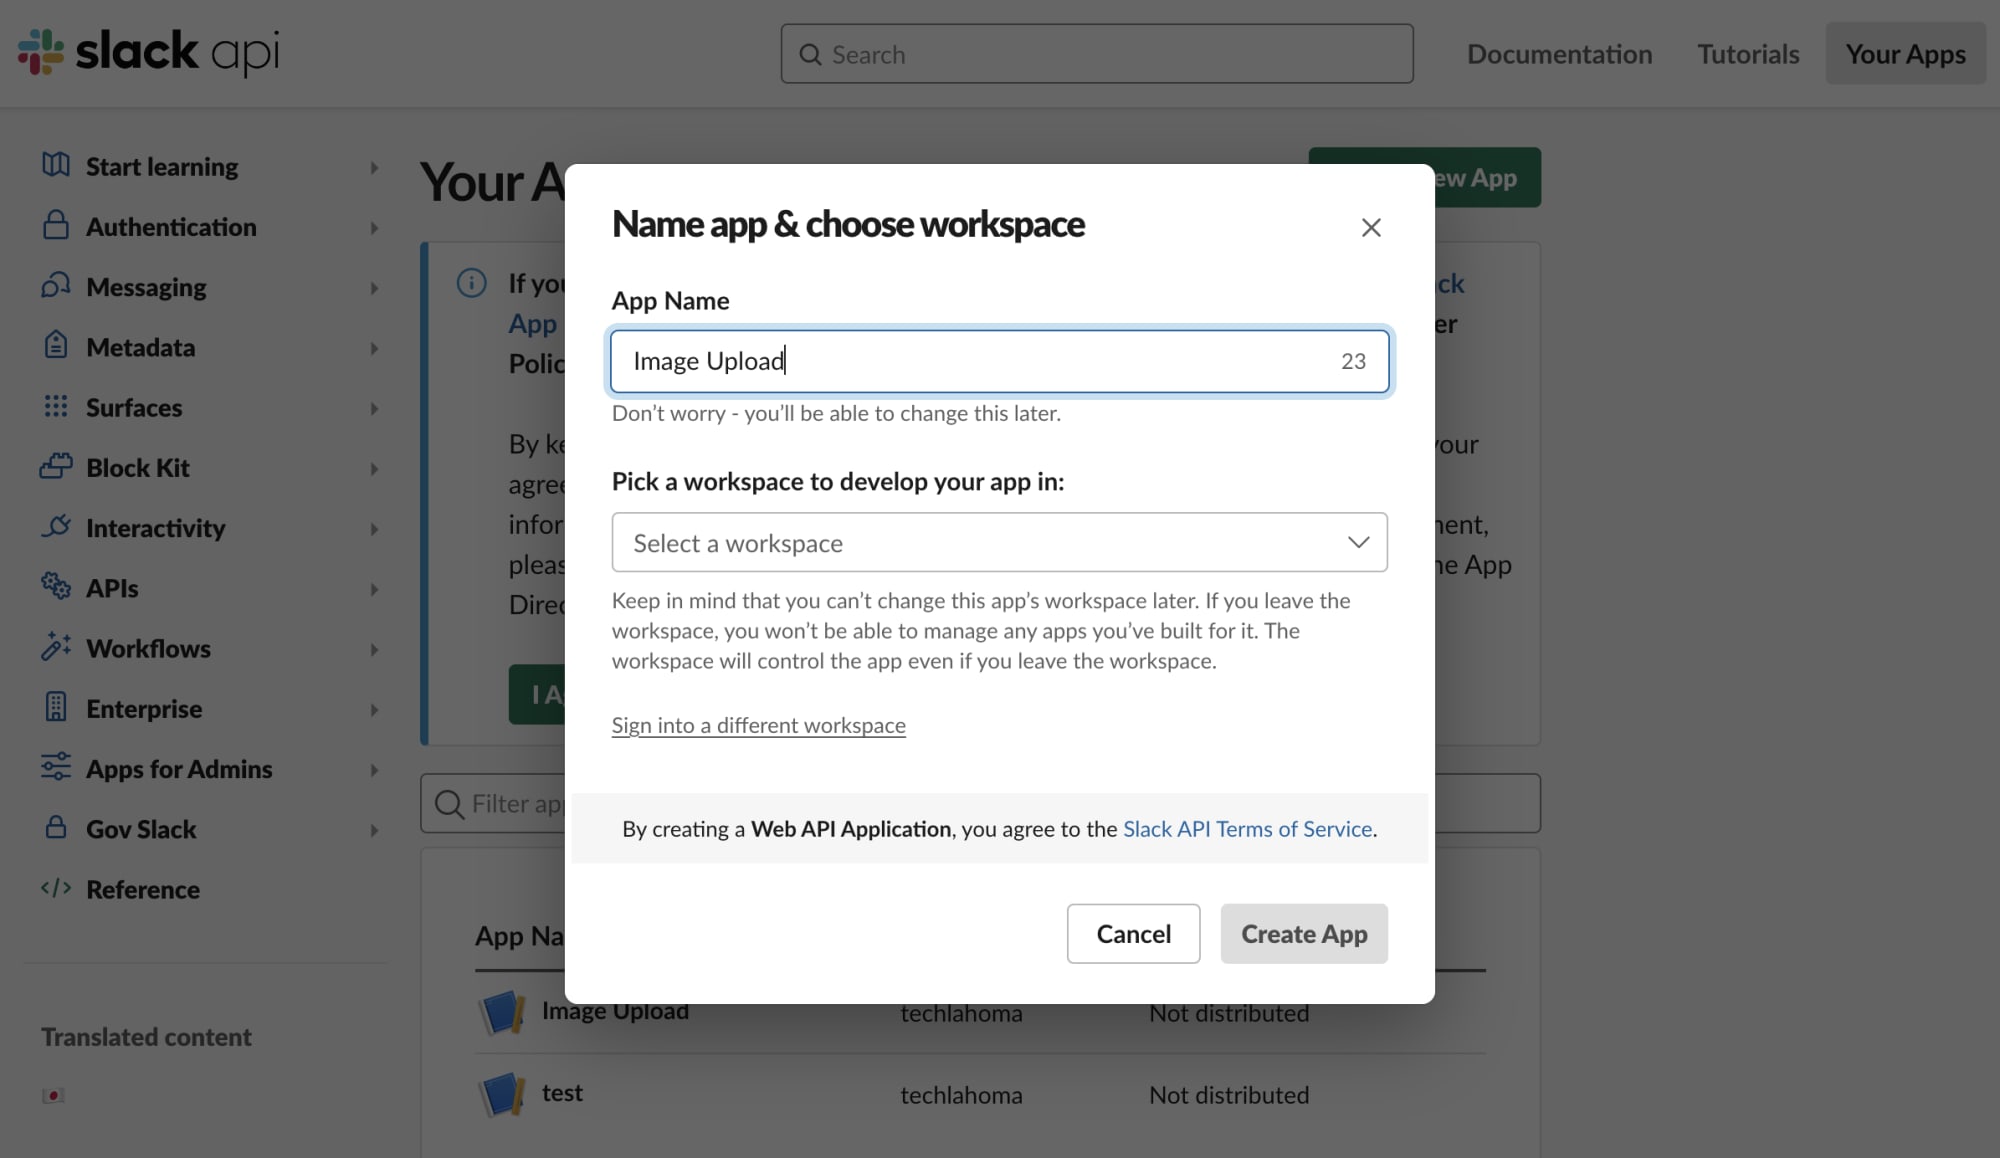Click the Messaging chat bubble icon
Image resolution: width=2000 pixels, height=1158 pixels.
(56, 286)
